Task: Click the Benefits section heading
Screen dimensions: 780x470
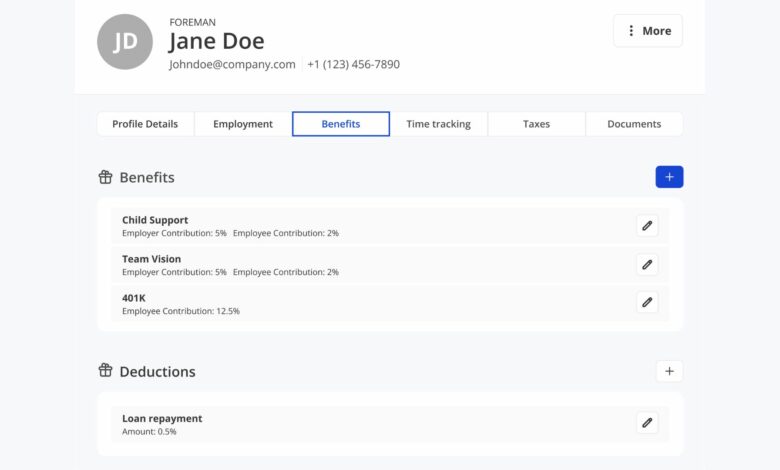Action: pyautogui.click(x=147, y=178)
